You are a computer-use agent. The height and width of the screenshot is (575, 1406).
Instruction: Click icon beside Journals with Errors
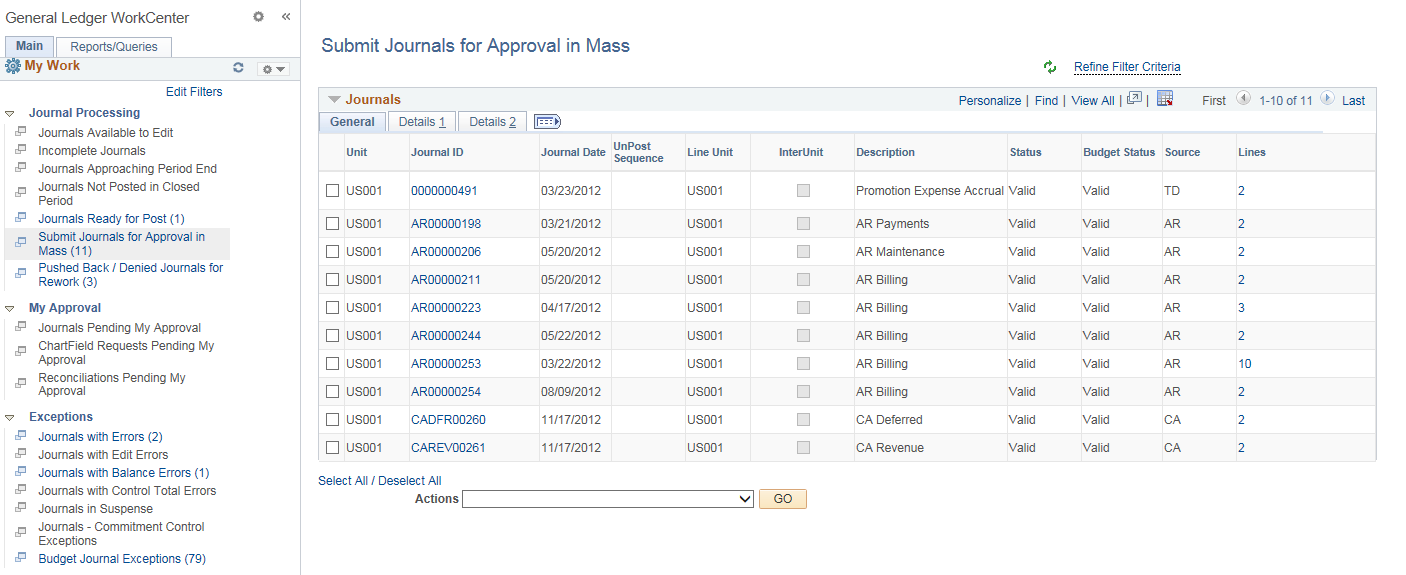[21, 436]
